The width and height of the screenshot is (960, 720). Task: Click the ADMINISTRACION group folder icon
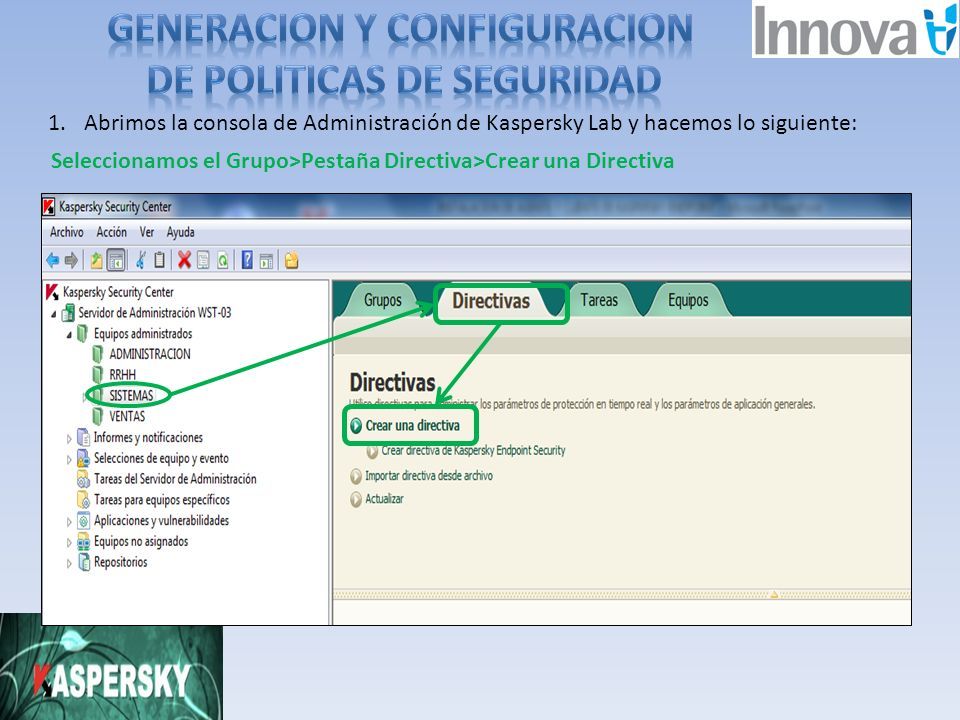98,354
